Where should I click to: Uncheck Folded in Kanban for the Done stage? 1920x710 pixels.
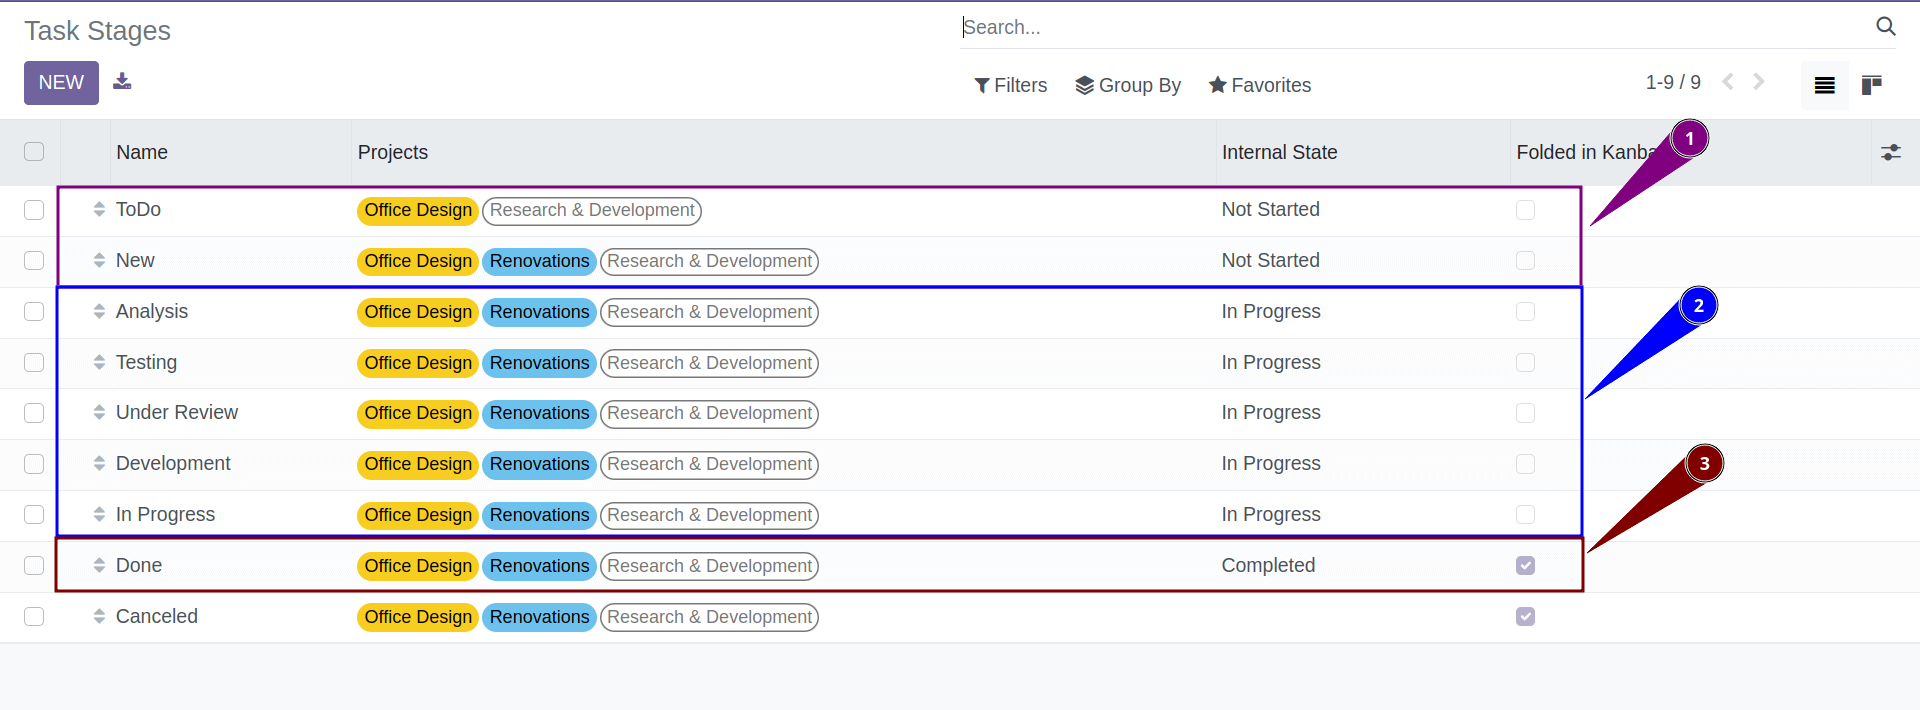(x=1525, y=565)
